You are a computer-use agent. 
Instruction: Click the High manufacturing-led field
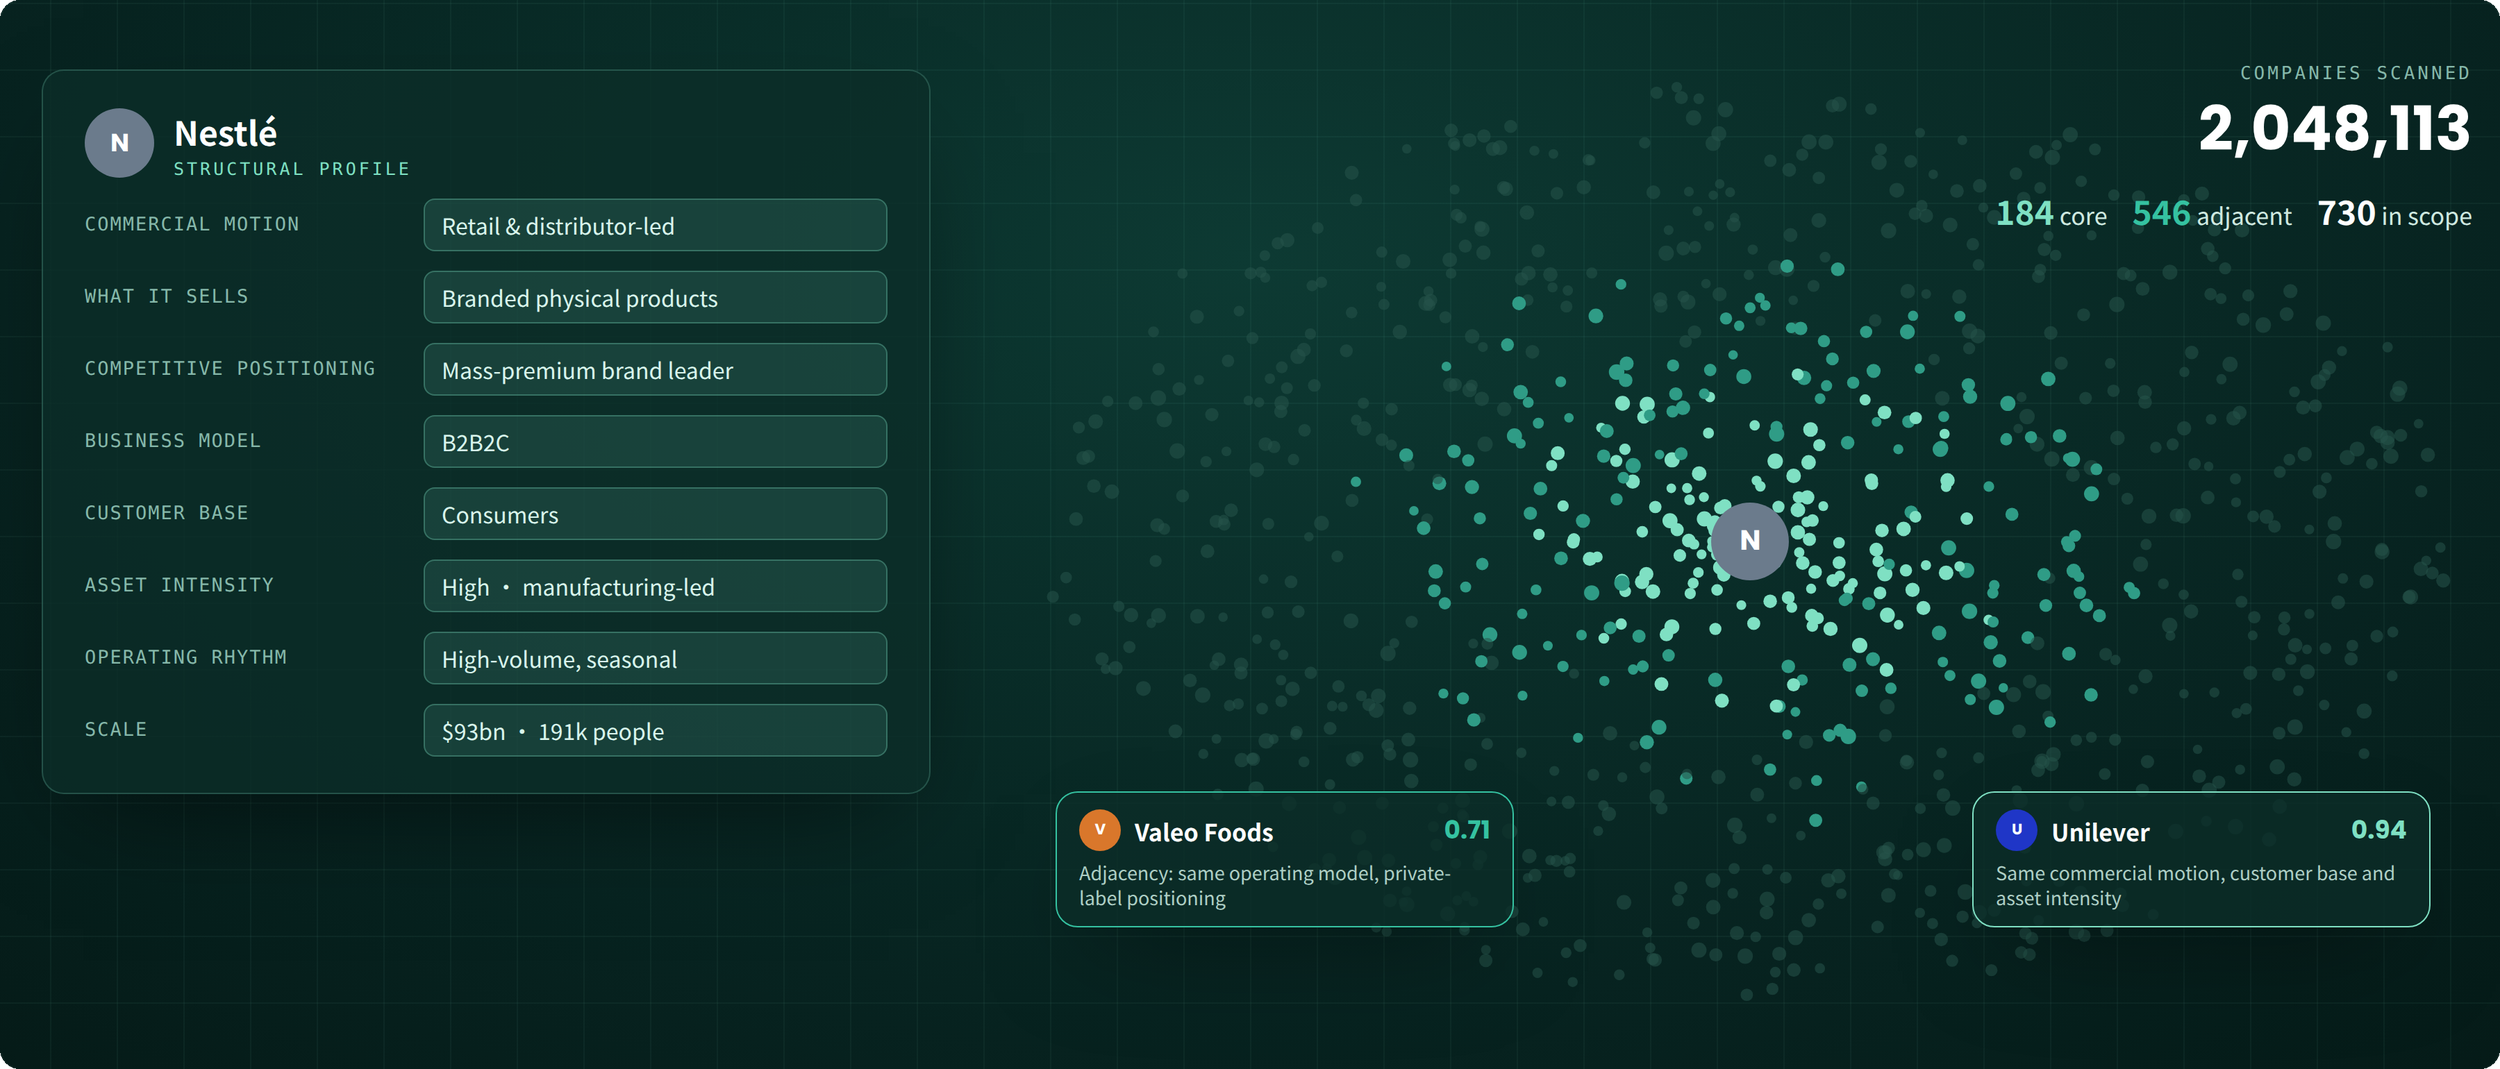click(655, 586)
